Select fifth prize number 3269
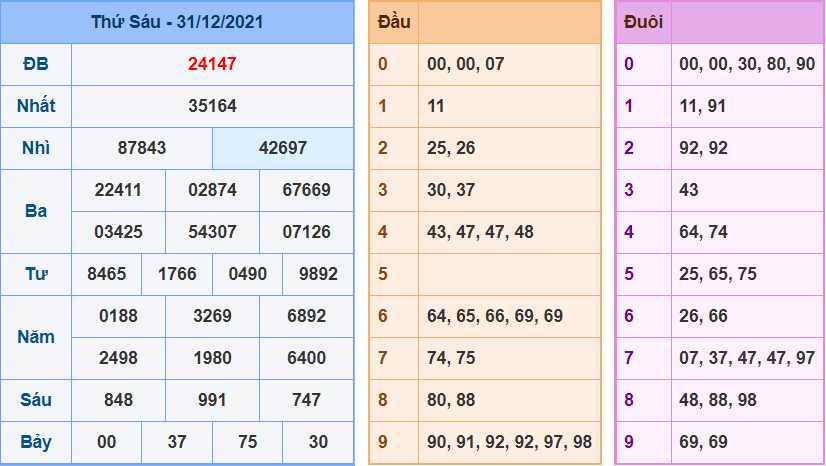The width and height of the screenshot is (826, 466). pos(212,316)
